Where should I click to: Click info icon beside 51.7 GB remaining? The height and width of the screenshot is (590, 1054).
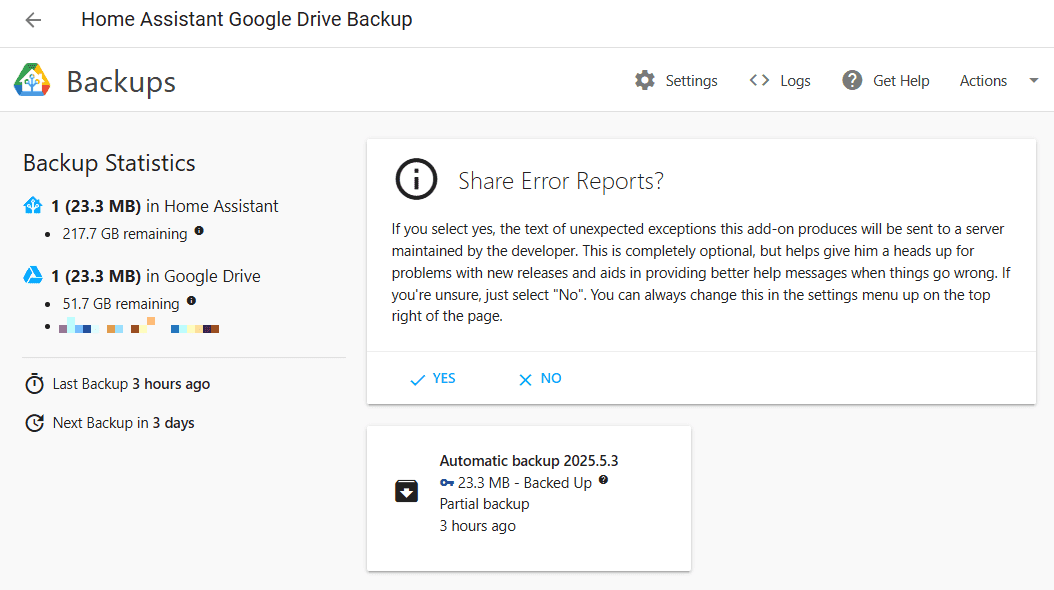192,300
